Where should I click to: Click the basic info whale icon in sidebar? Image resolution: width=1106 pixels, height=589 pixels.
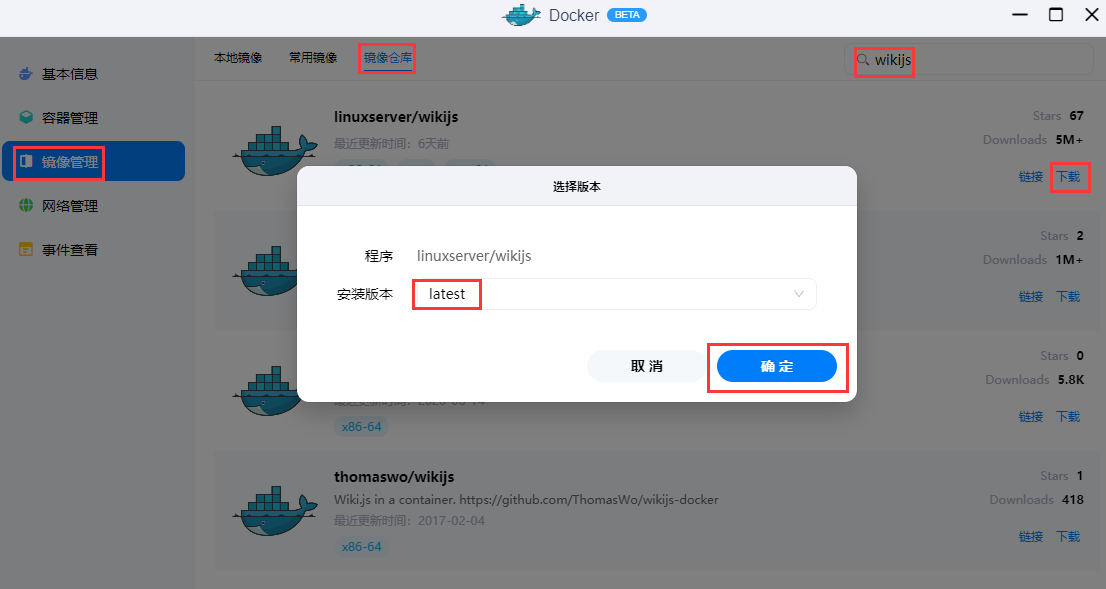(x=26, y=73)
